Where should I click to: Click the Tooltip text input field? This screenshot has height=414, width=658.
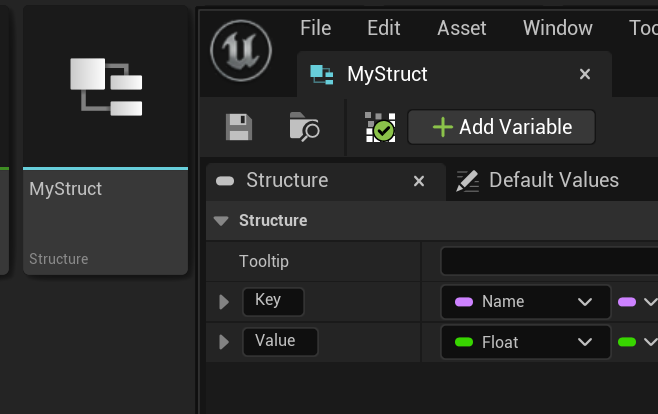[548, 261]
